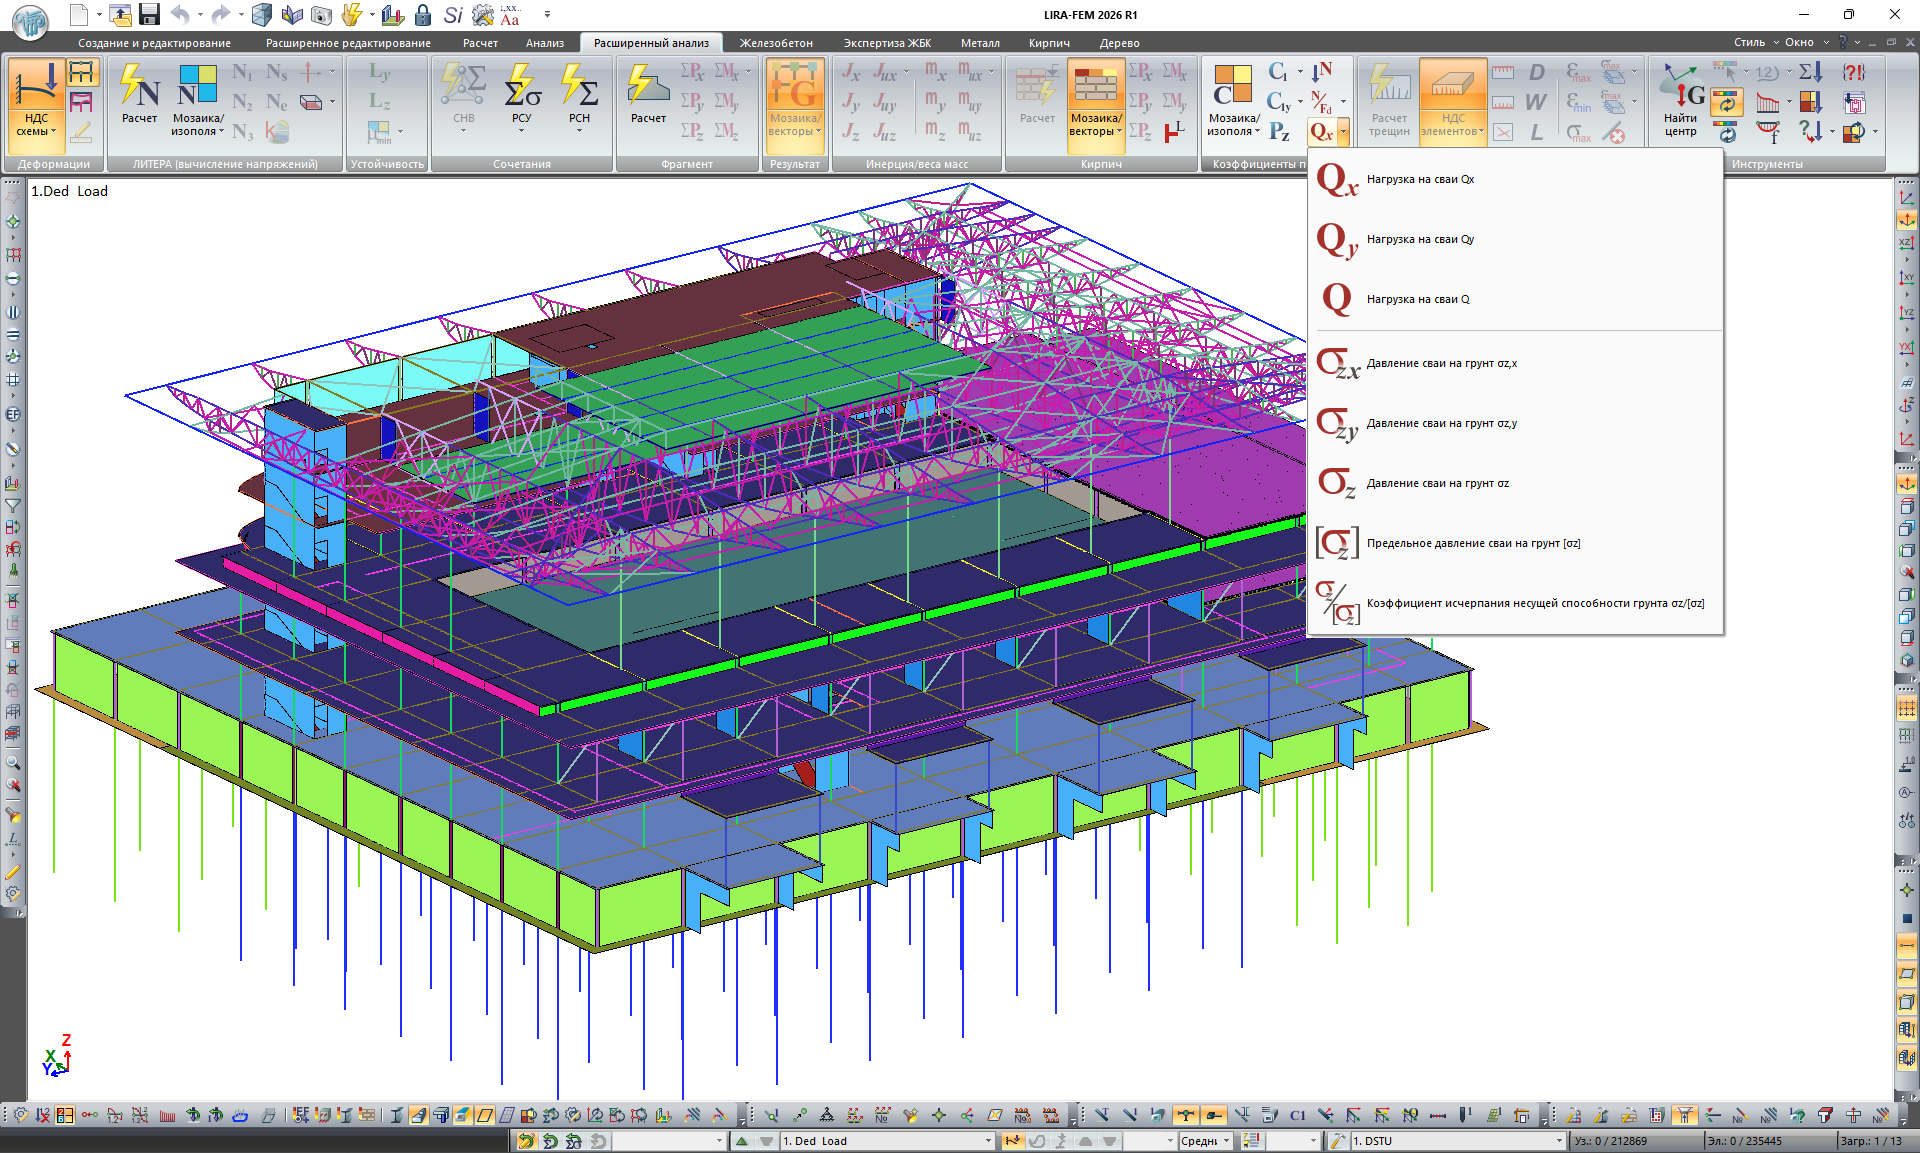
Task: Click the Save floppy disk icon
Action: click(x=149, y=14)
